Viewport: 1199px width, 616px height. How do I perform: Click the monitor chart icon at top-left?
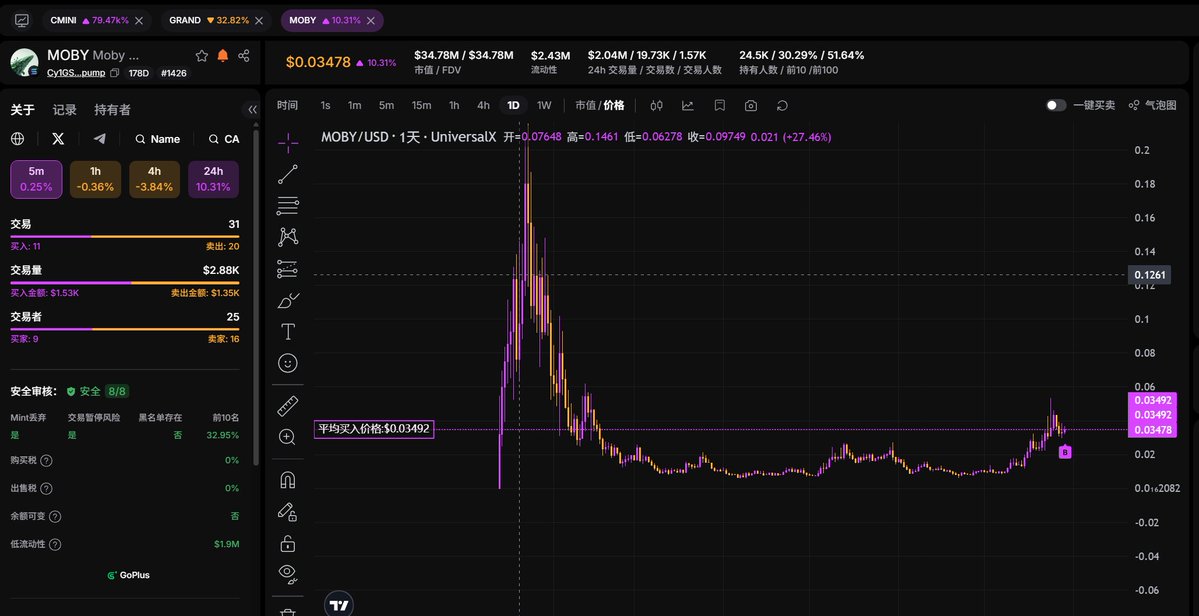tap(21, 21)
